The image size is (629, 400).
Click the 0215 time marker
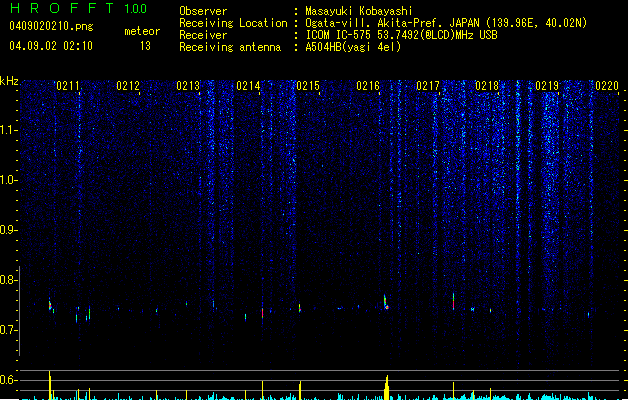pos(308,86)
